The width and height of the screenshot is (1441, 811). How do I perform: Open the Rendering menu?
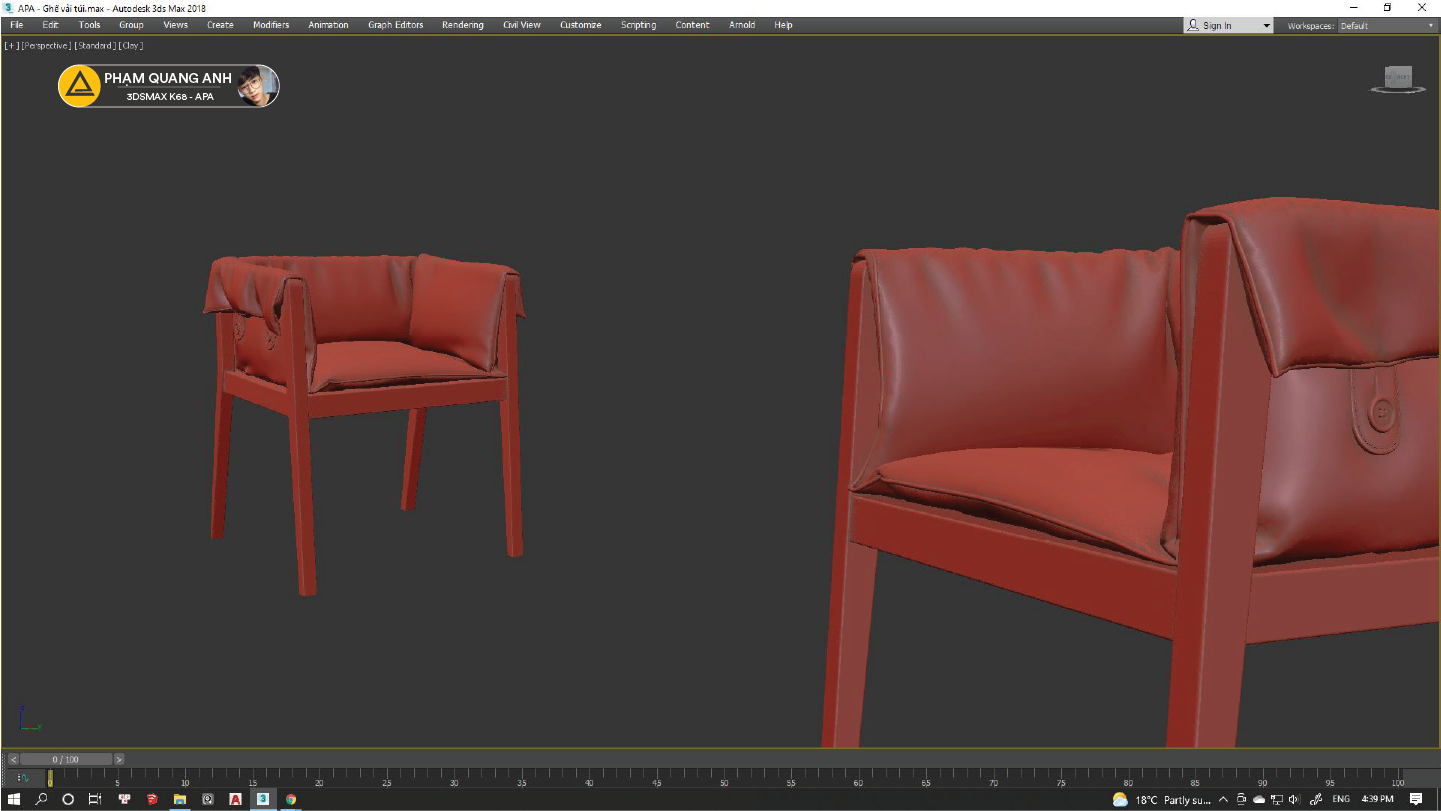pos(462,25)
